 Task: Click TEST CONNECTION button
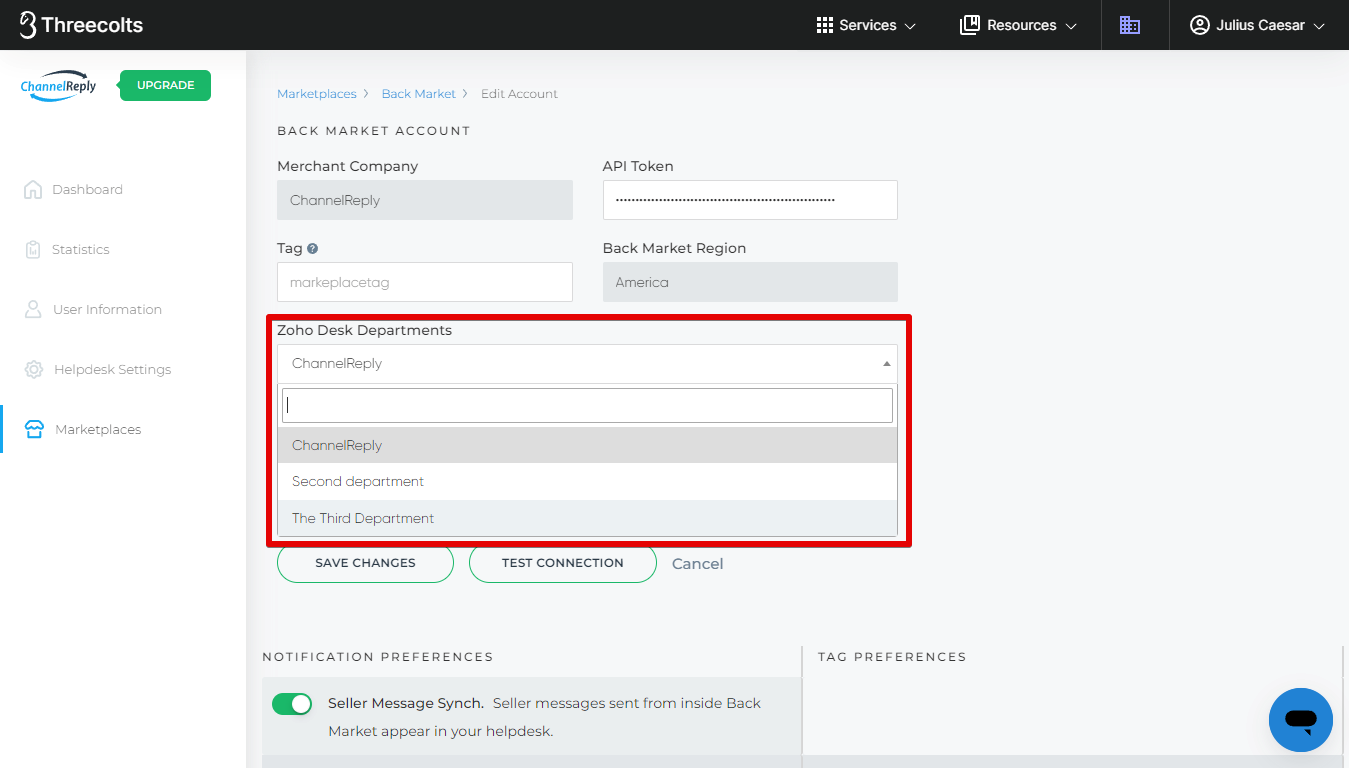coord(563,563)
